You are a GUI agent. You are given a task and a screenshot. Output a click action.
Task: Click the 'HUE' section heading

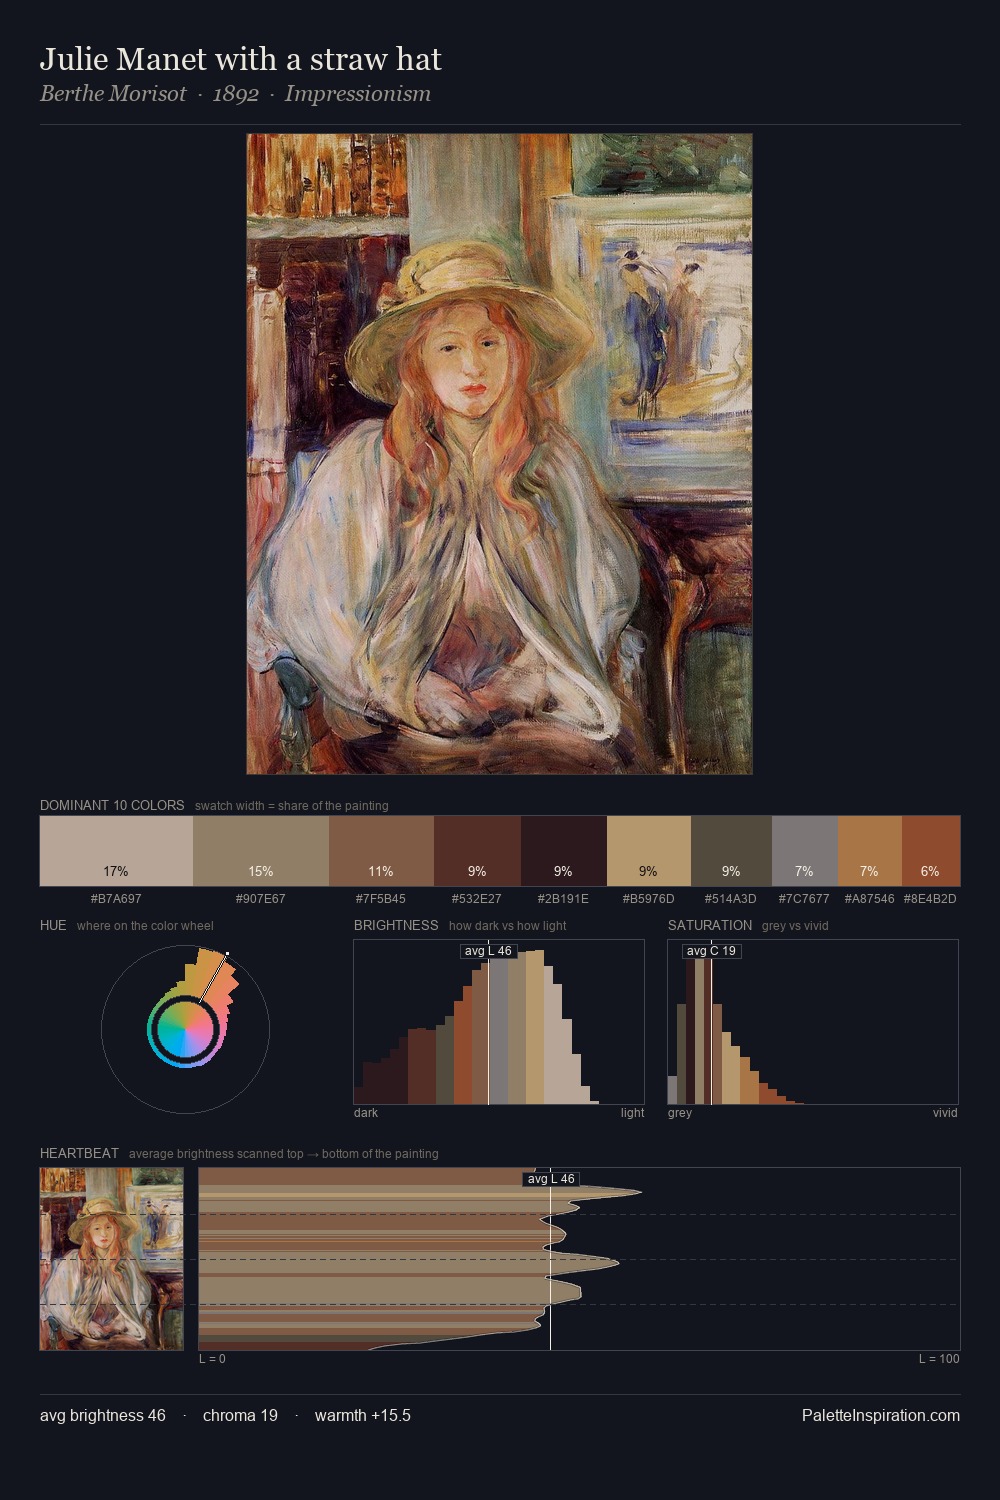(x=53, y=925)
